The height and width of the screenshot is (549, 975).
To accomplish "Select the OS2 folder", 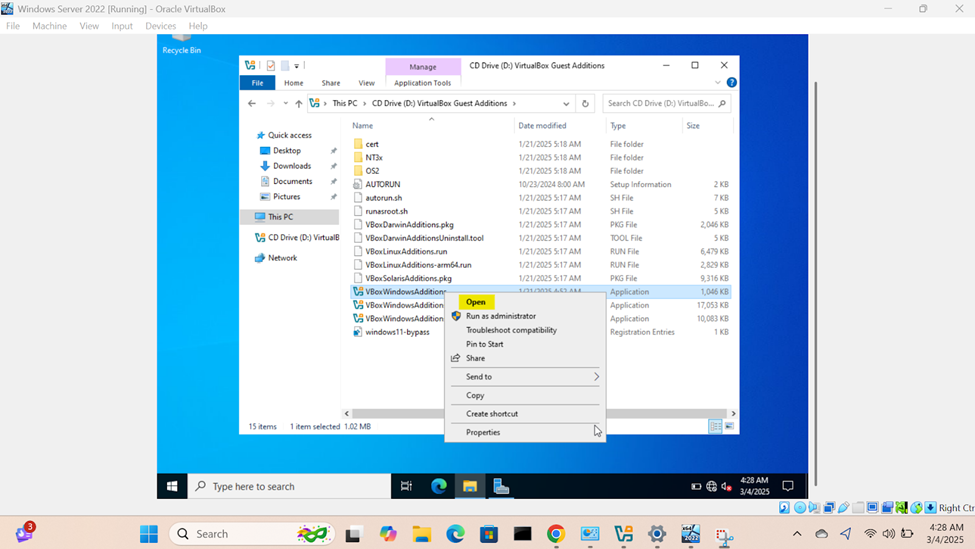I will 372,171.
